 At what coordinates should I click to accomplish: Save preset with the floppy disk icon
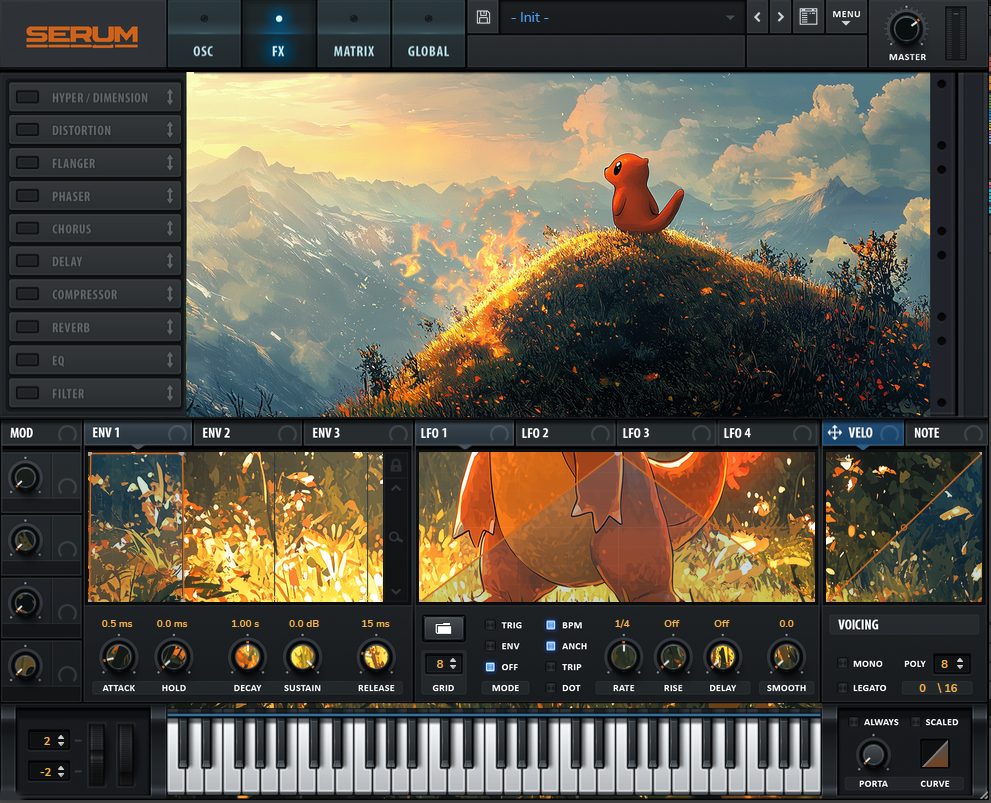tap(483, 17)
